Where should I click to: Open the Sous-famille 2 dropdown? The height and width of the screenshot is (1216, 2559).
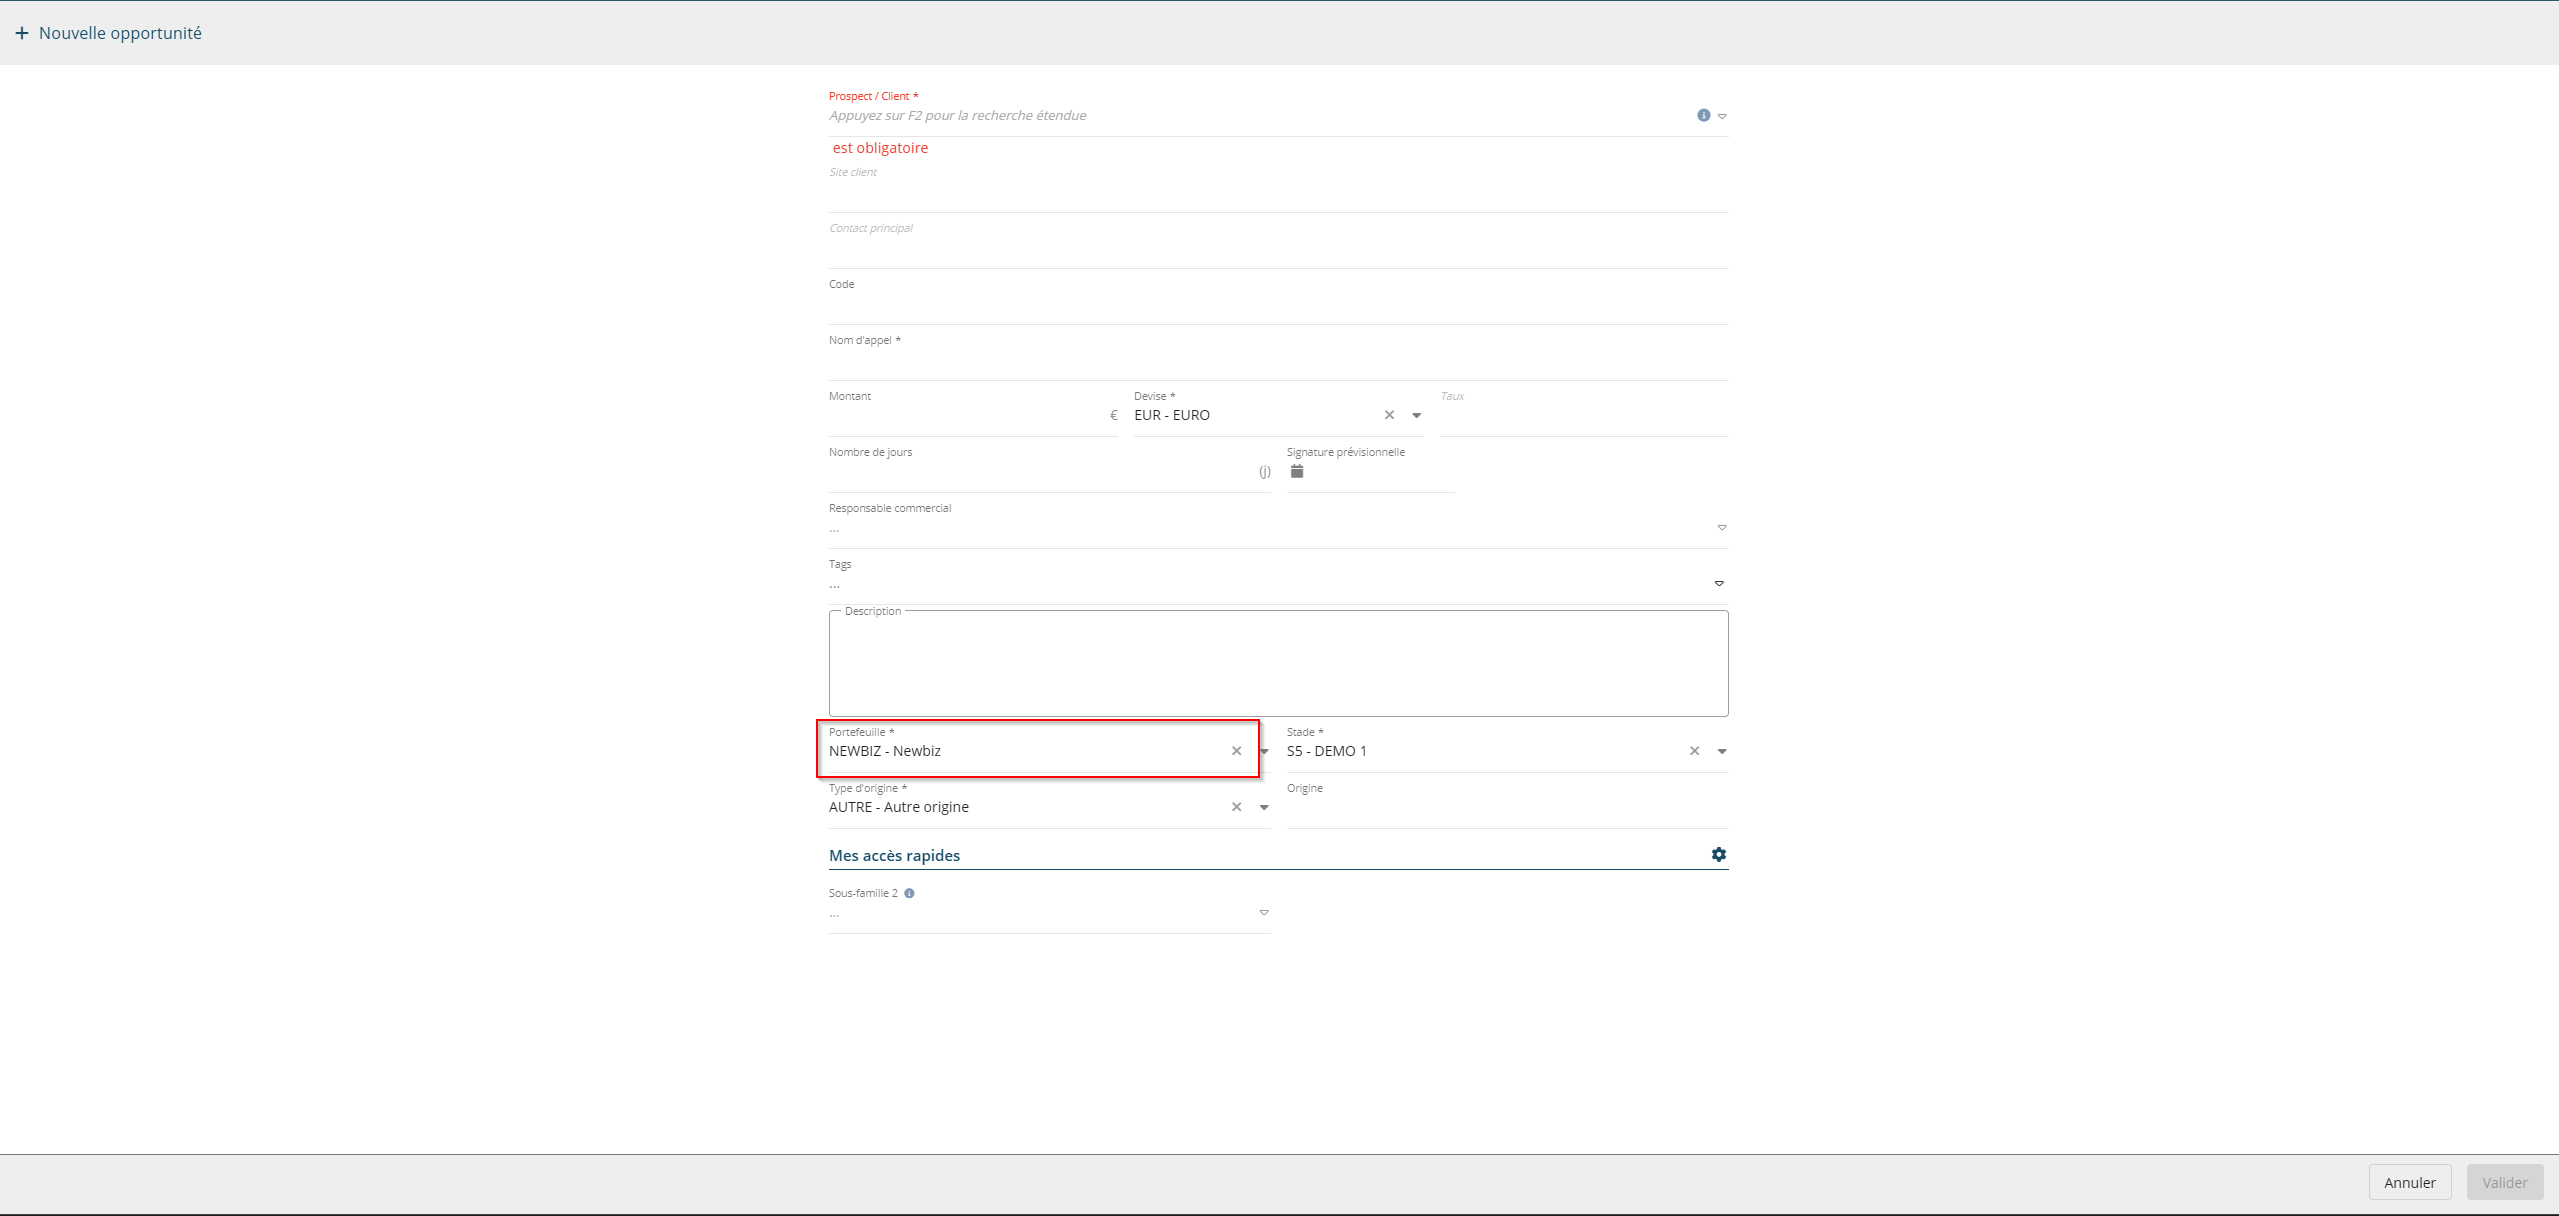tap(1264, 912)
